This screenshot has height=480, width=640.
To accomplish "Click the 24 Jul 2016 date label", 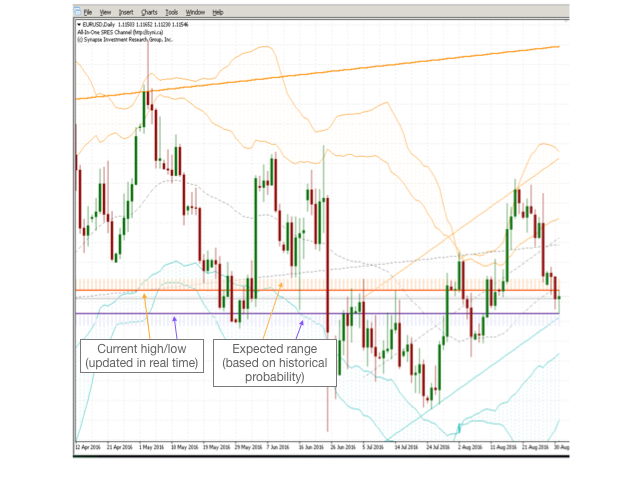I will click(x=438, y=447).
